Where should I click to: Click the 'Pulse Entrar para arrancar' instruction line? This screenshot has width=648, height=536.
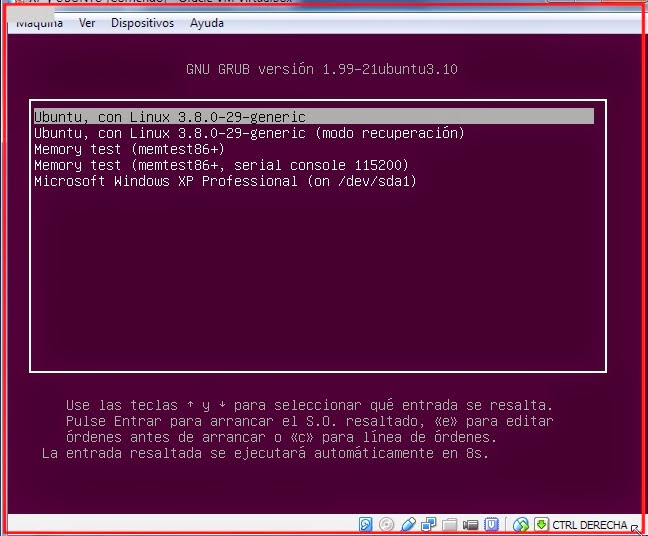[x=309, y=421]
